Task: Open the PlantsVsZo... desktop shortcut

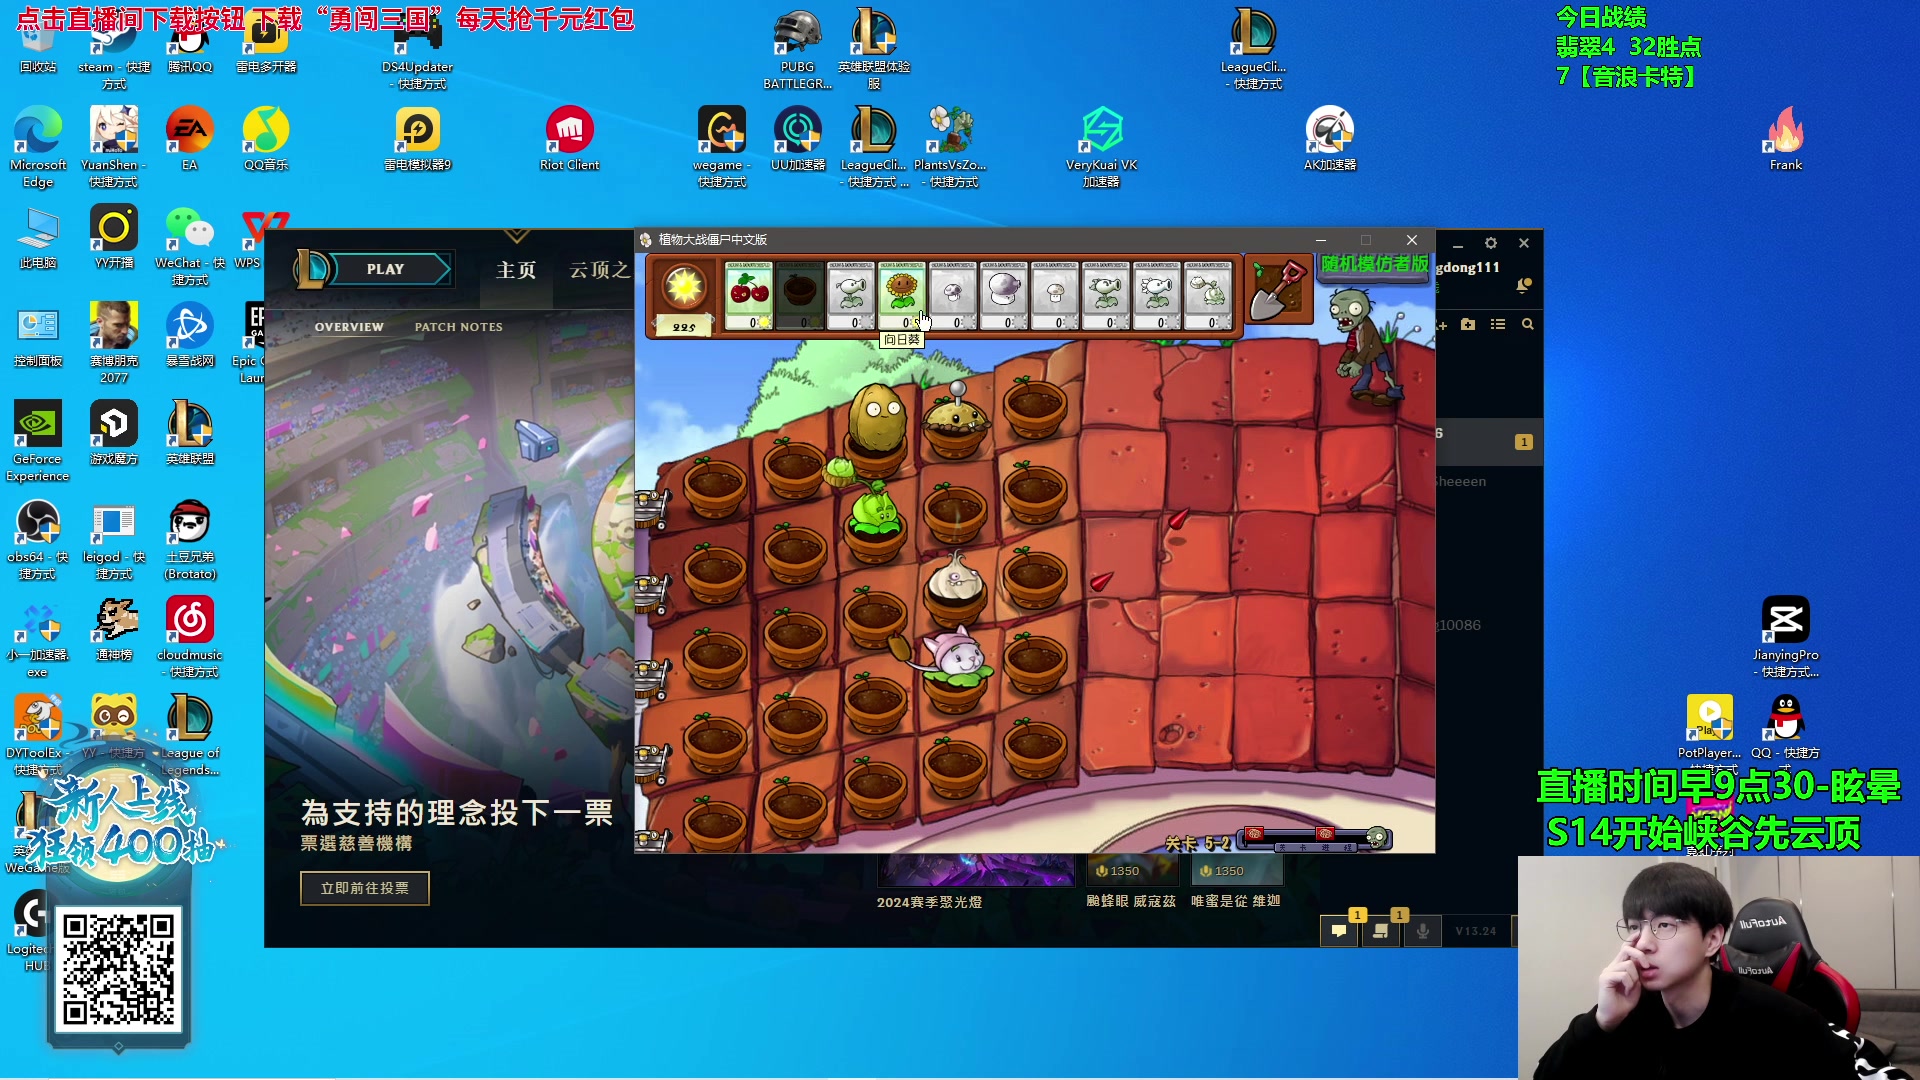Action: click(x=951, y=145)
